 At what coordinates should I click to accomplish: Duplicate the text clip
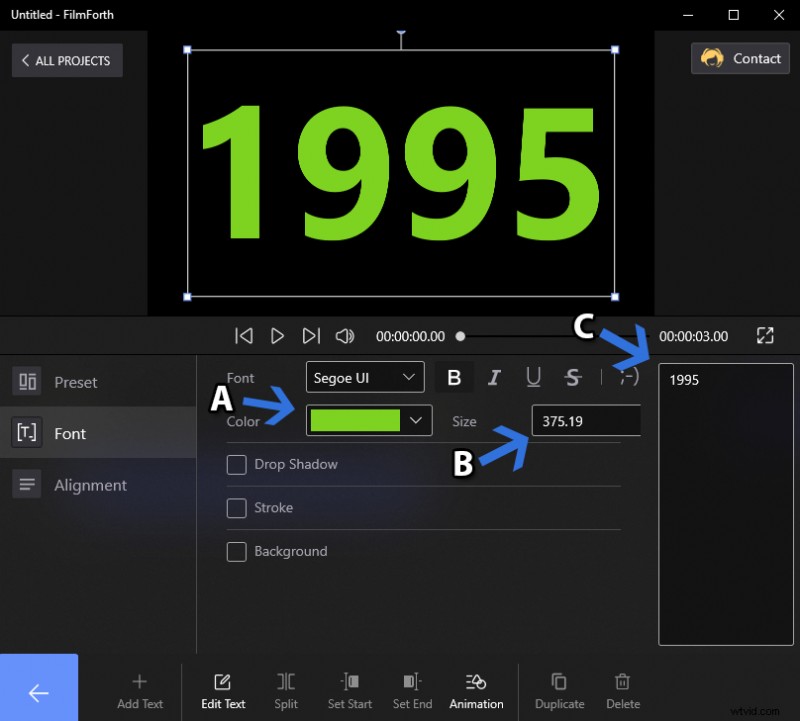559,690
